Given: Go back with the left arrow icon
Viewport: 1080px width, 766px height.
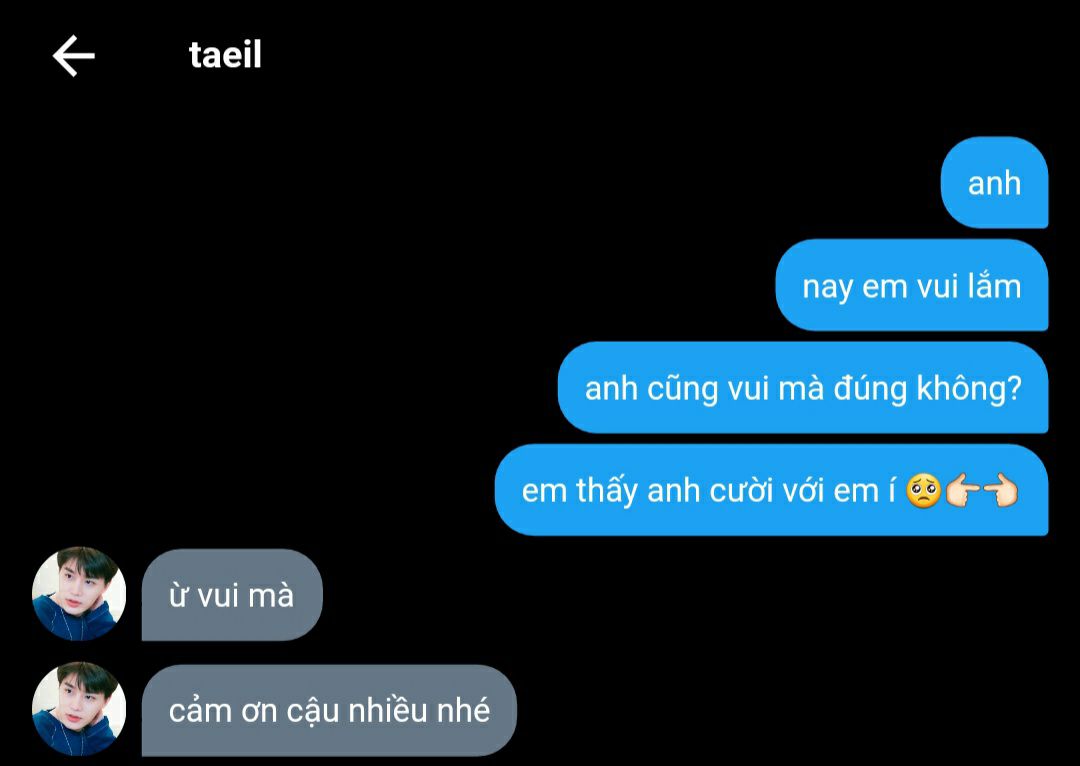Looking at the screenshot, I should [x=74, y=56].
